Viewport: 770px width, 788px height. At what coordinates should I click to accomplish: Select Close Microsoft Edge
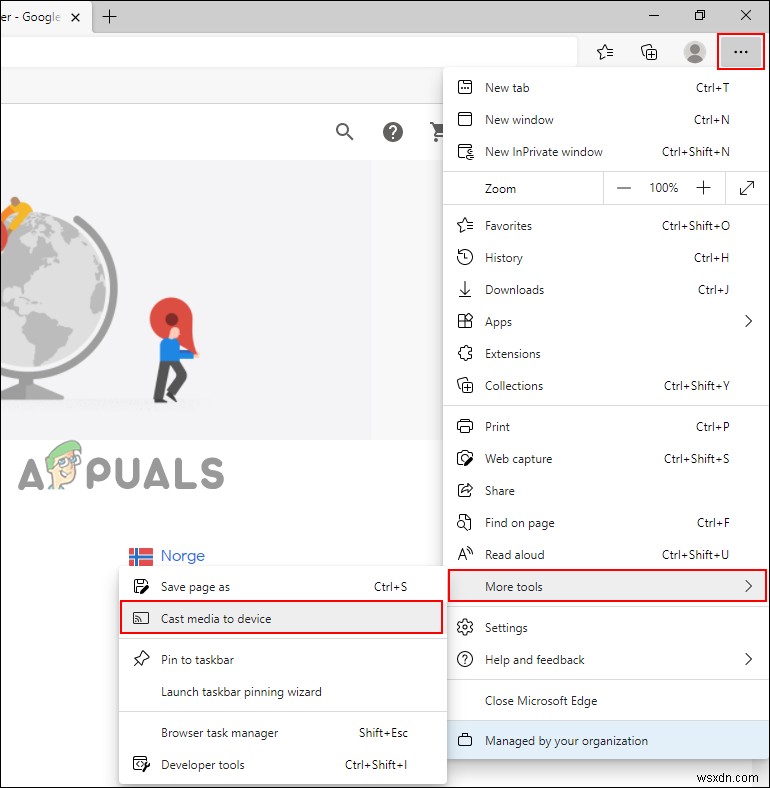coord(605,701)
